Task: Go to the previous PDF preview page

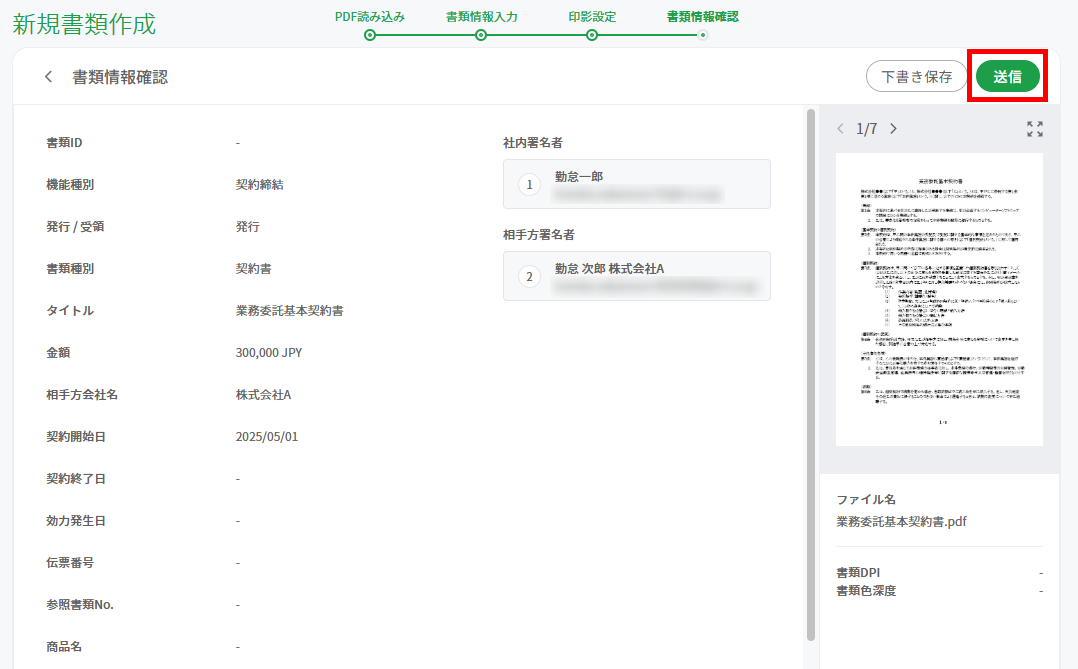Action: (x=840, y=129)
